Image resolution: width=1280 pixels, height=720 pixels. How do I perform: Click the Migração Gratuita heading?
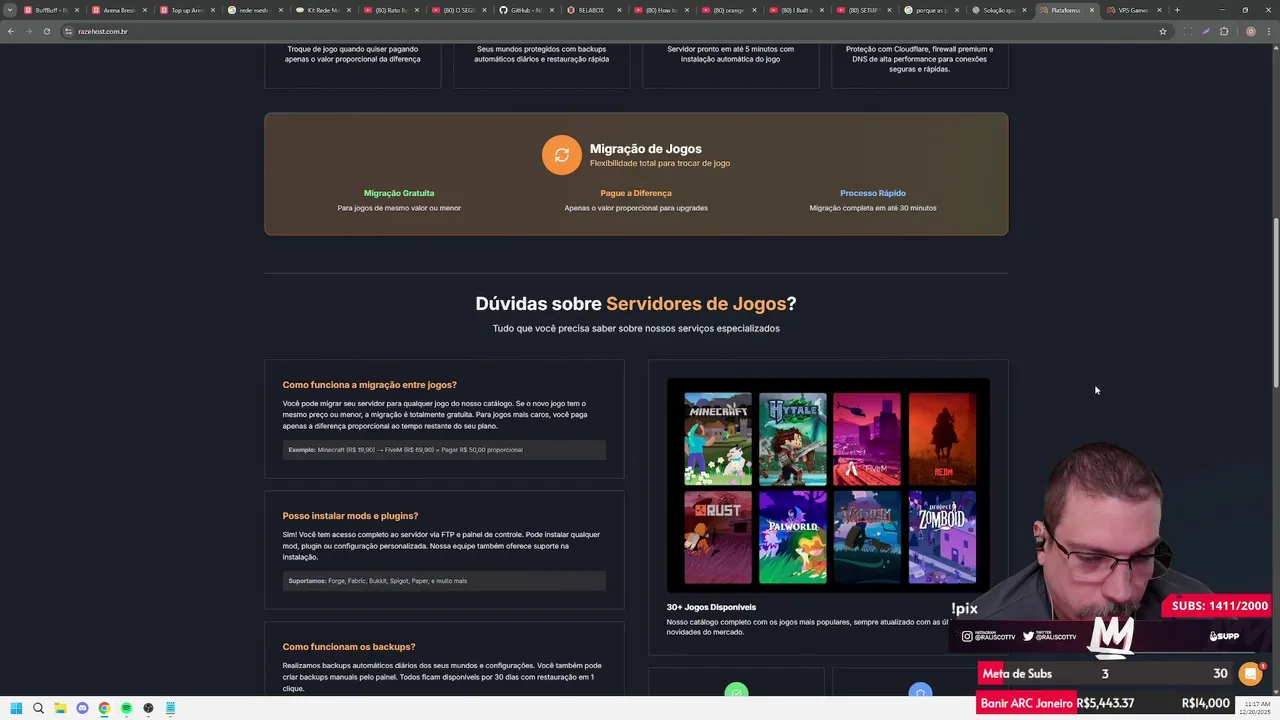click(399, 193)
